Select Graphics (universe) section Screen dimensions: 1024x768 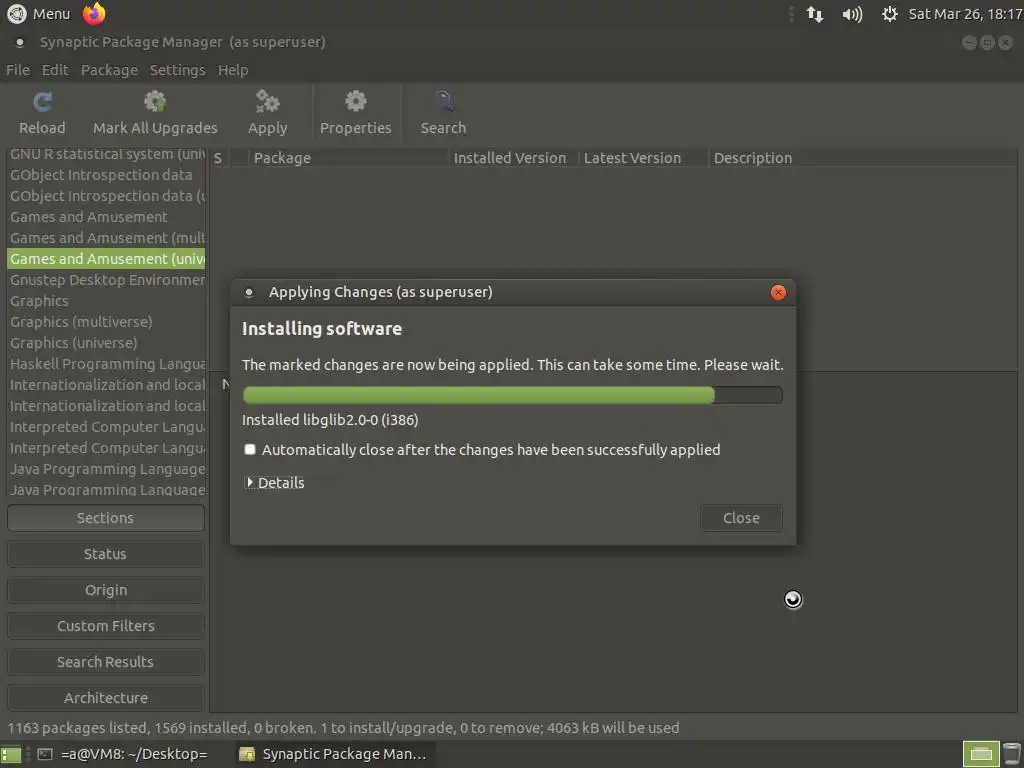(106, 342)
